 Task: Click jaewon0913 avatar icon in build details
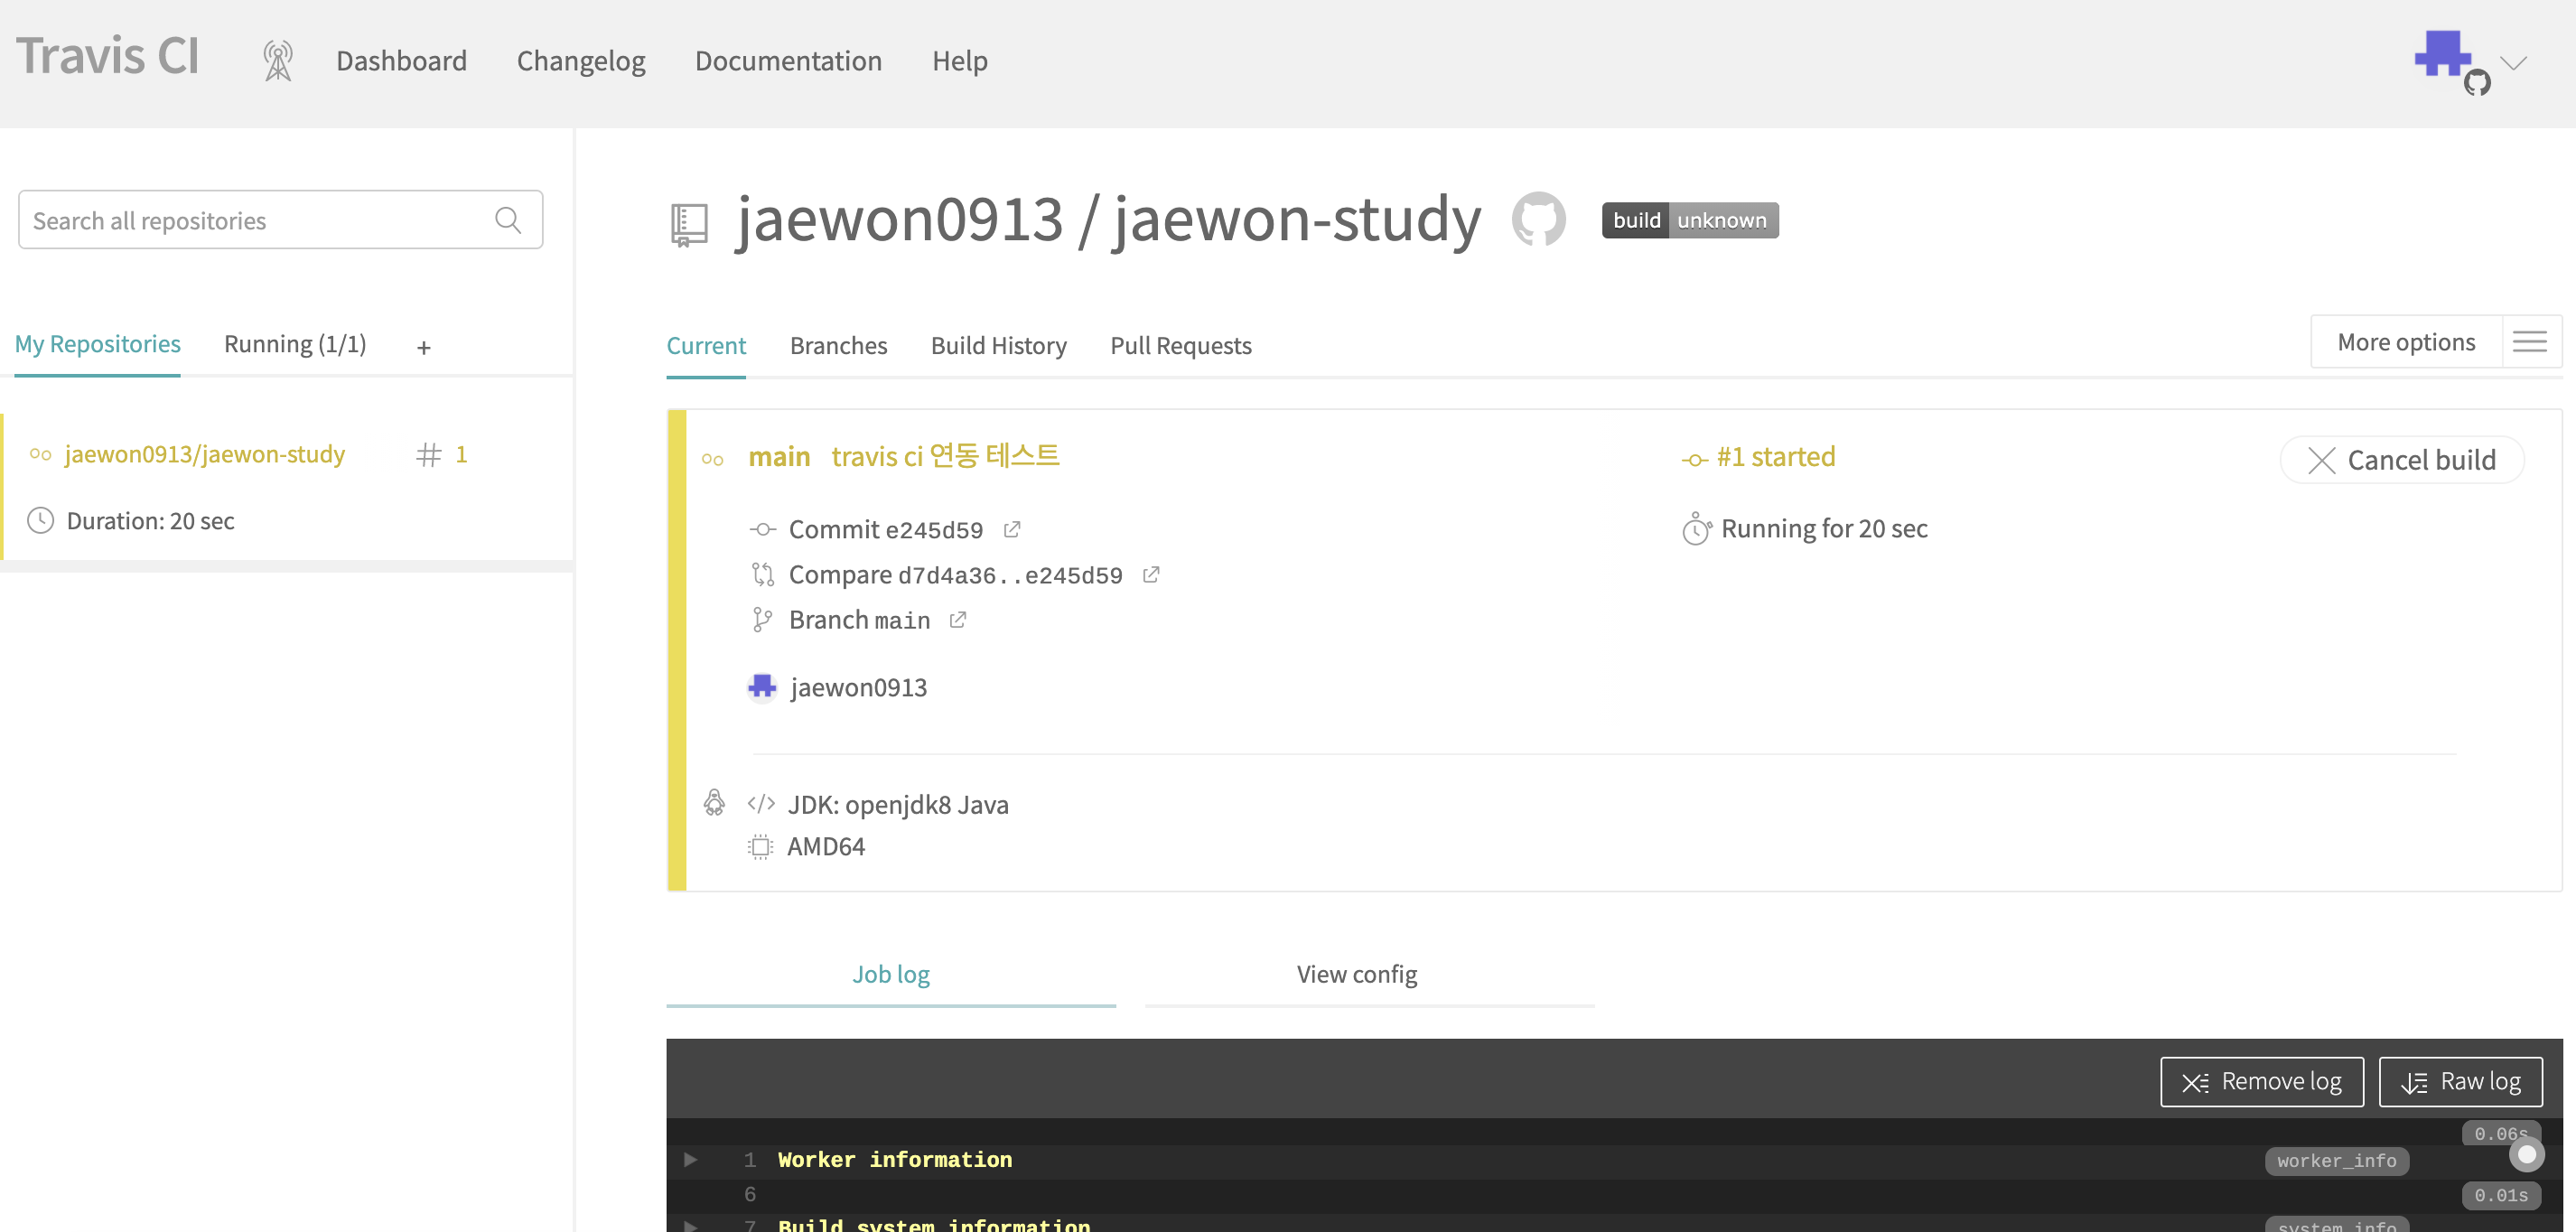[762, 687]
